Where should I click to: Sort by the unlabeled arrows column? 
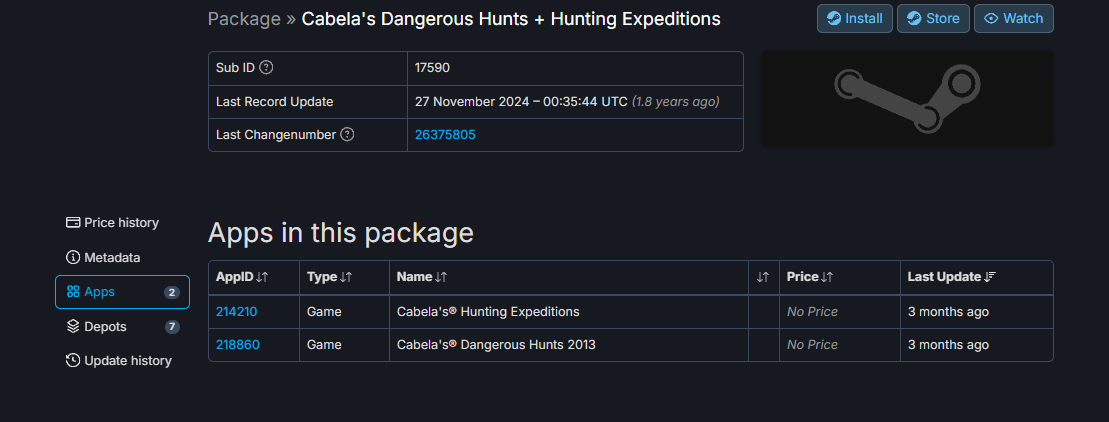point(763,278)
